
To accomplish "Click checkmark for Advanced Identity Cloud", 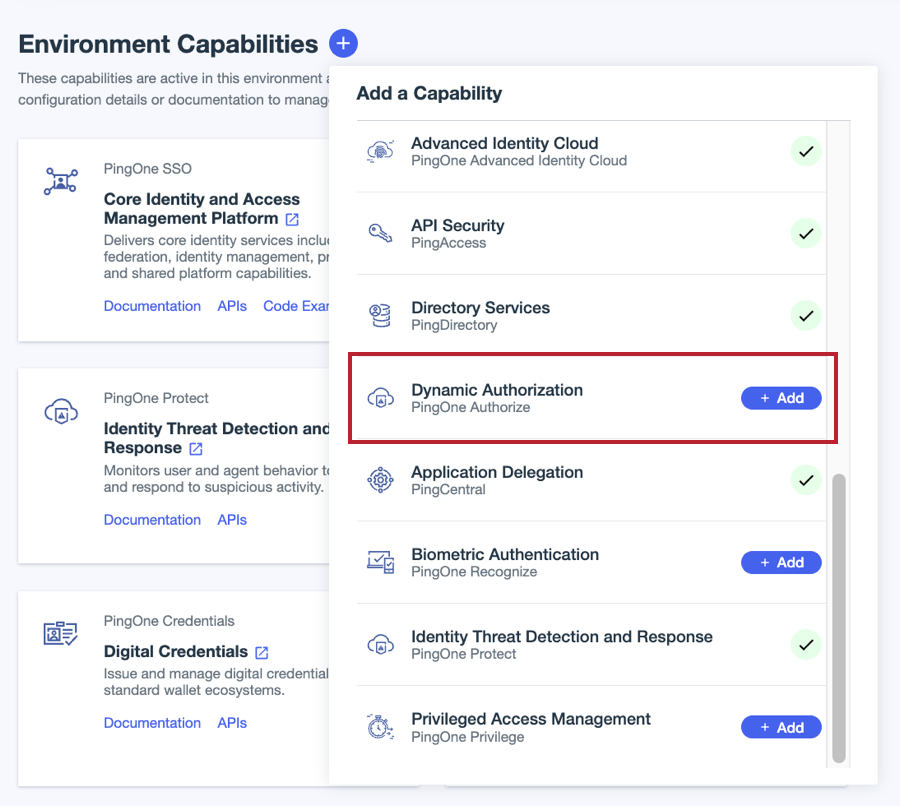I will (806, 152).
